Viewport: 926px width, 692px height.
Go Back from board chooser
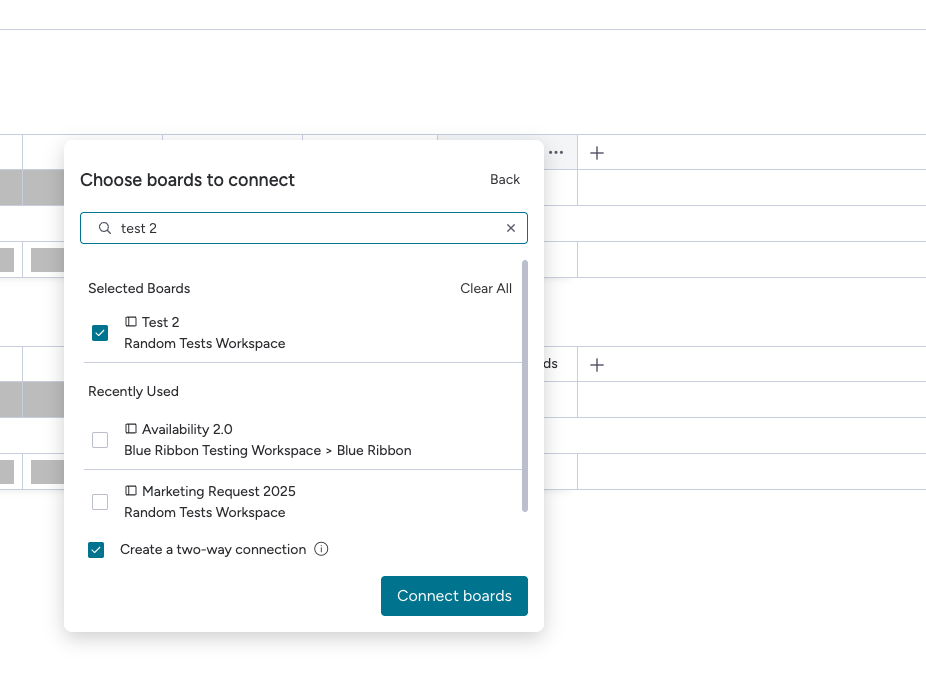[x=505, y=180]
